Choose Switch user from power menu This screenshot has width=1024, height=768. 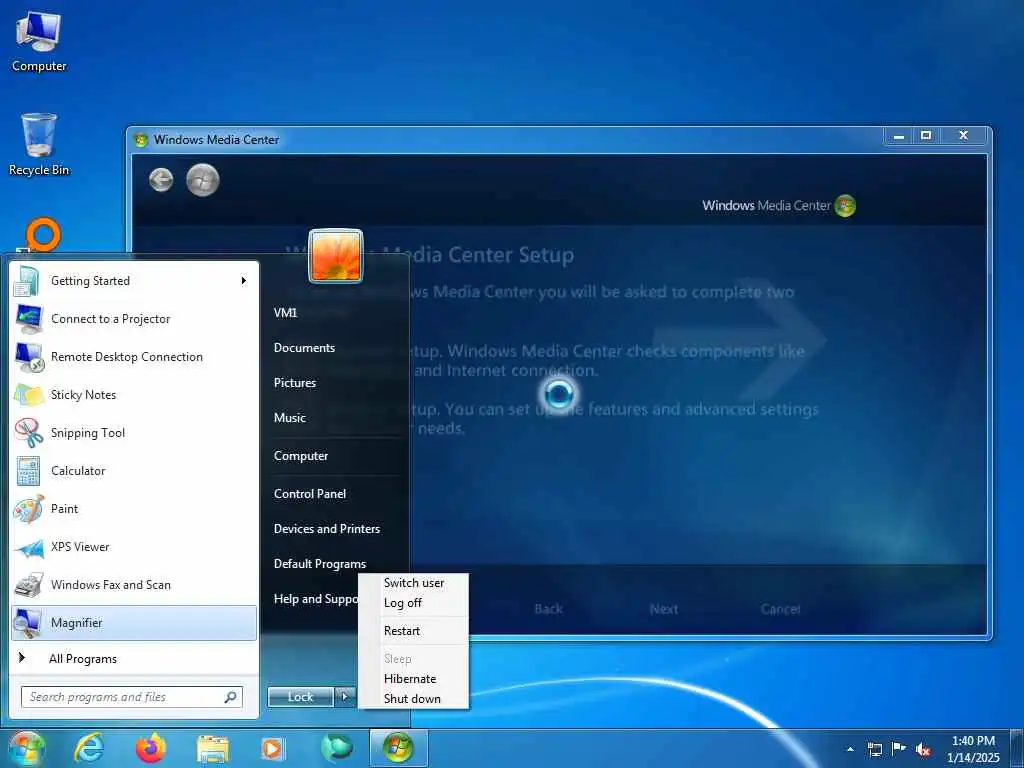(x=413, y=583)
